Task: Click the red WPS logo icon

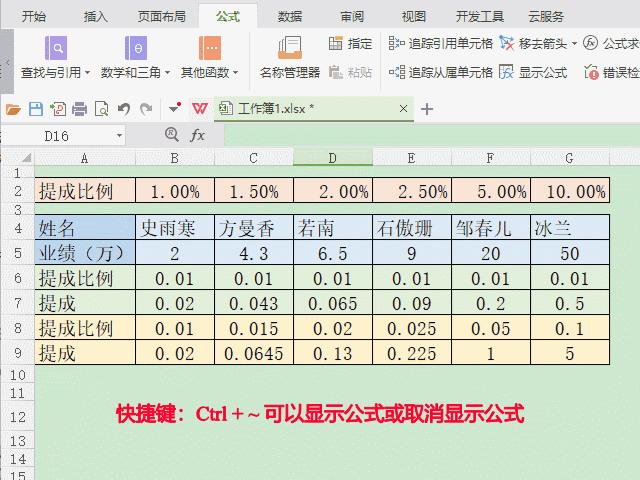Action: pos(200,109)
